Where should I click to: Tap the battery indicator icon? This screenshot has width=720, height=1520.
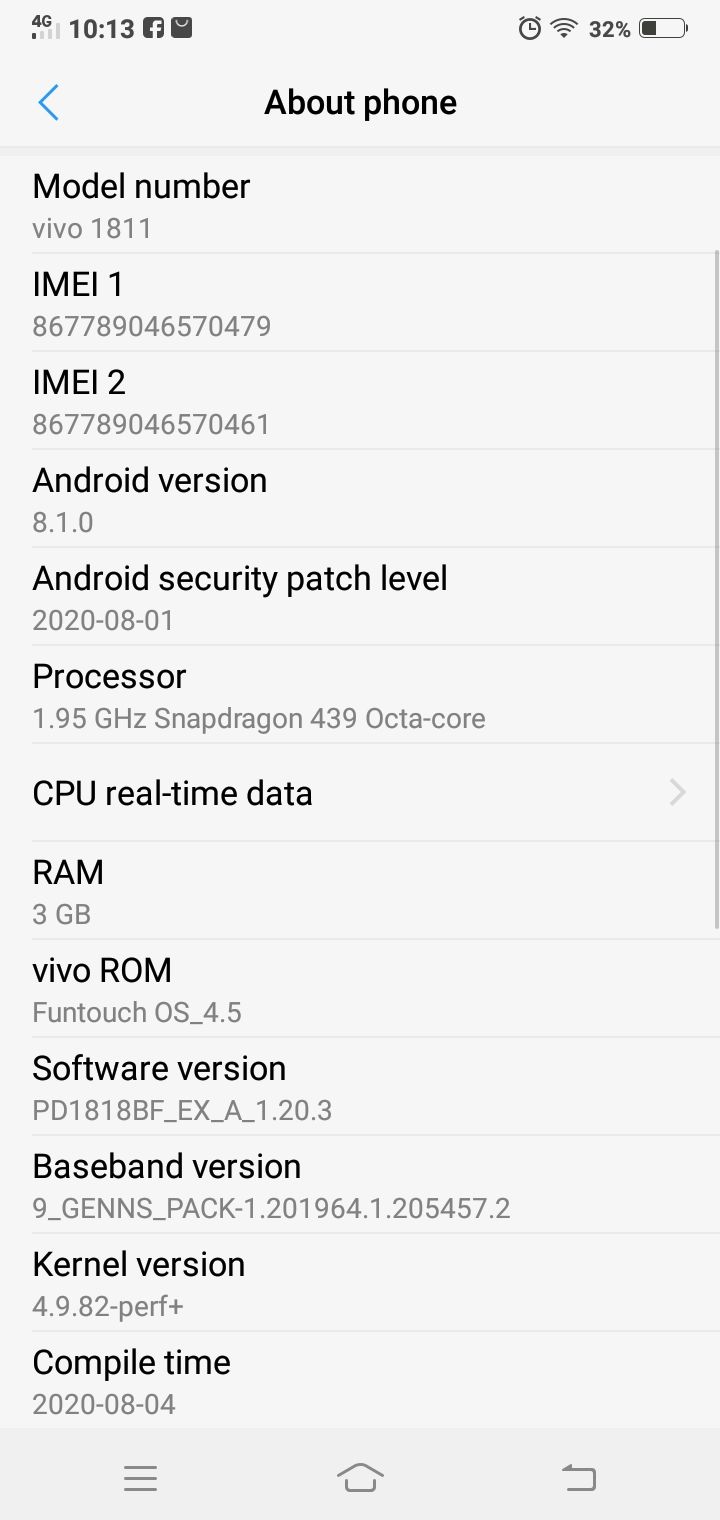click(x=663, y=29)
